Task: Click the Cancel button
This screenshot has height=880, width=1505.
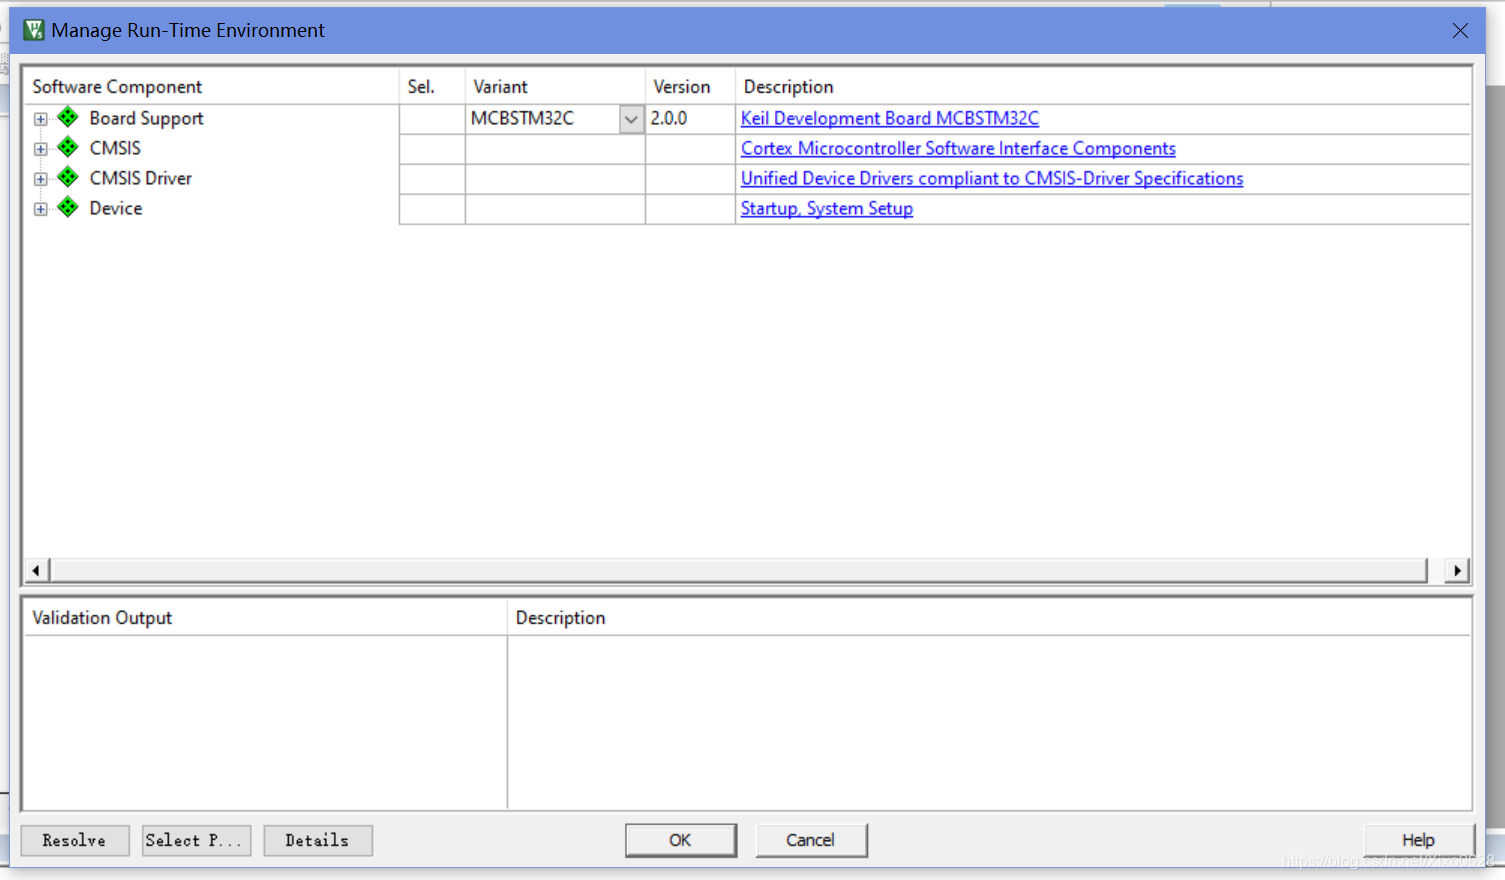Action: click(x=811, y=840)
